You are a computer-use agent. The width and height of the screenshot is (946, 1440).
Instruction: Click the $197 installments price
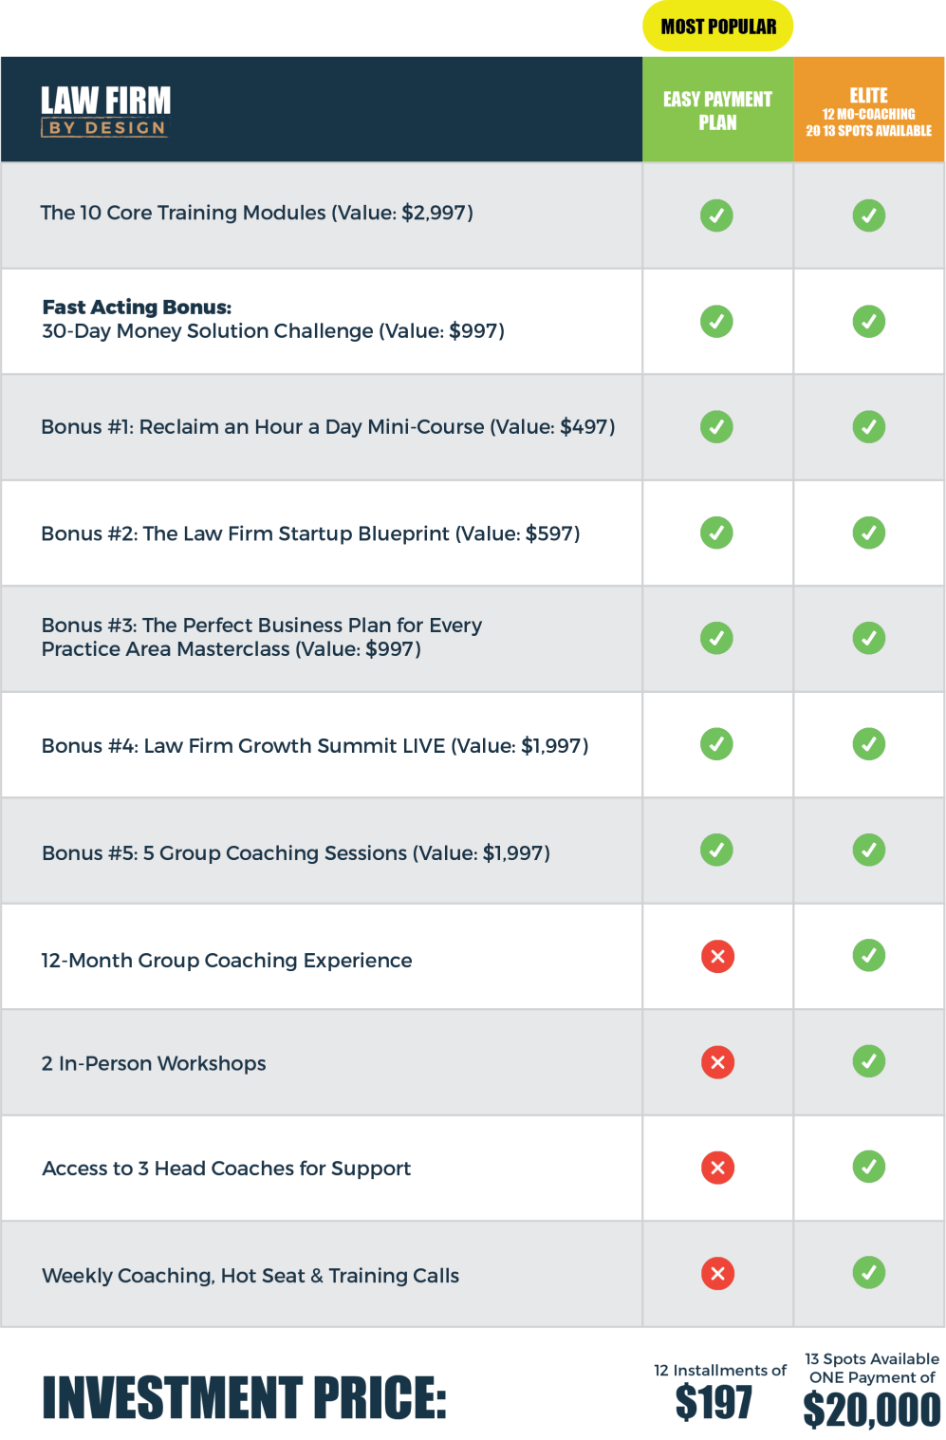[713, 1402]
